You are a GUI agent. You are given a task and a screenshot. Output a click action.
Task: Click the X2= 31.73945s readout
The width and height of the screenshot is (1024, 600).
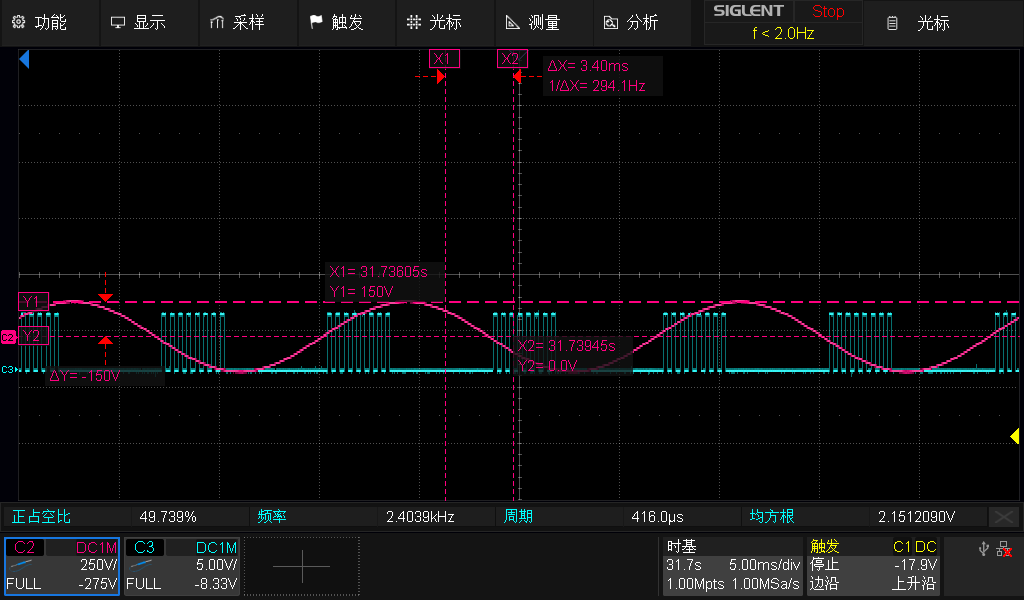(566, 346)
